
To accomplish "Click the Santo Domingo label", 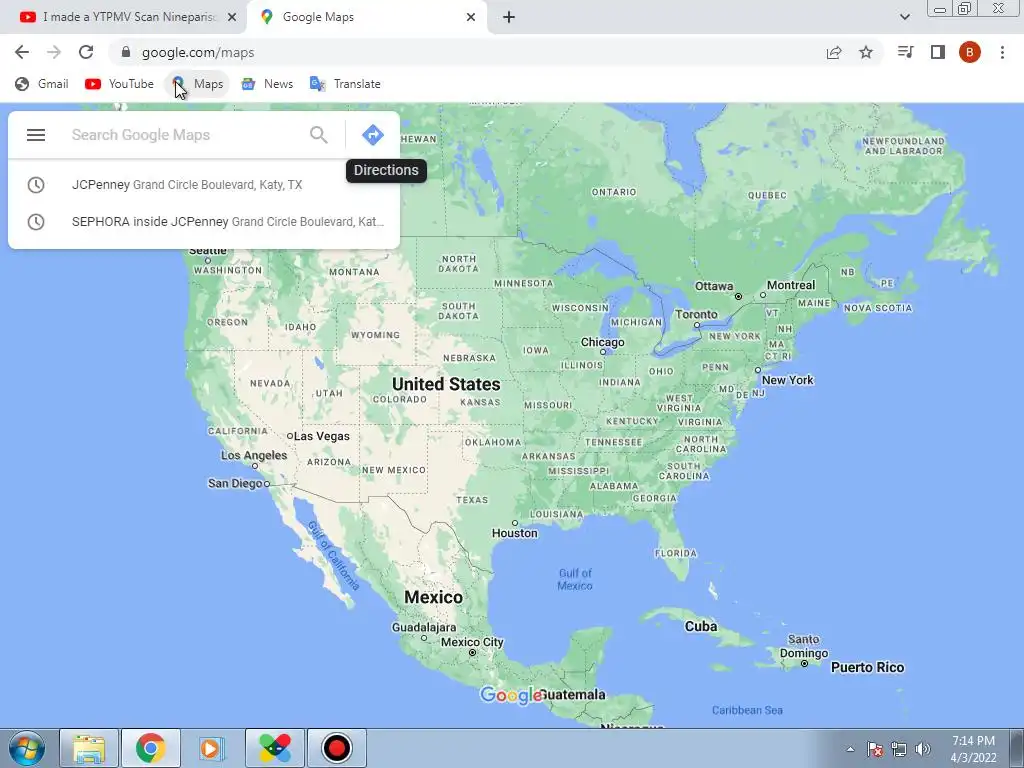I will (x=803, y=646).
